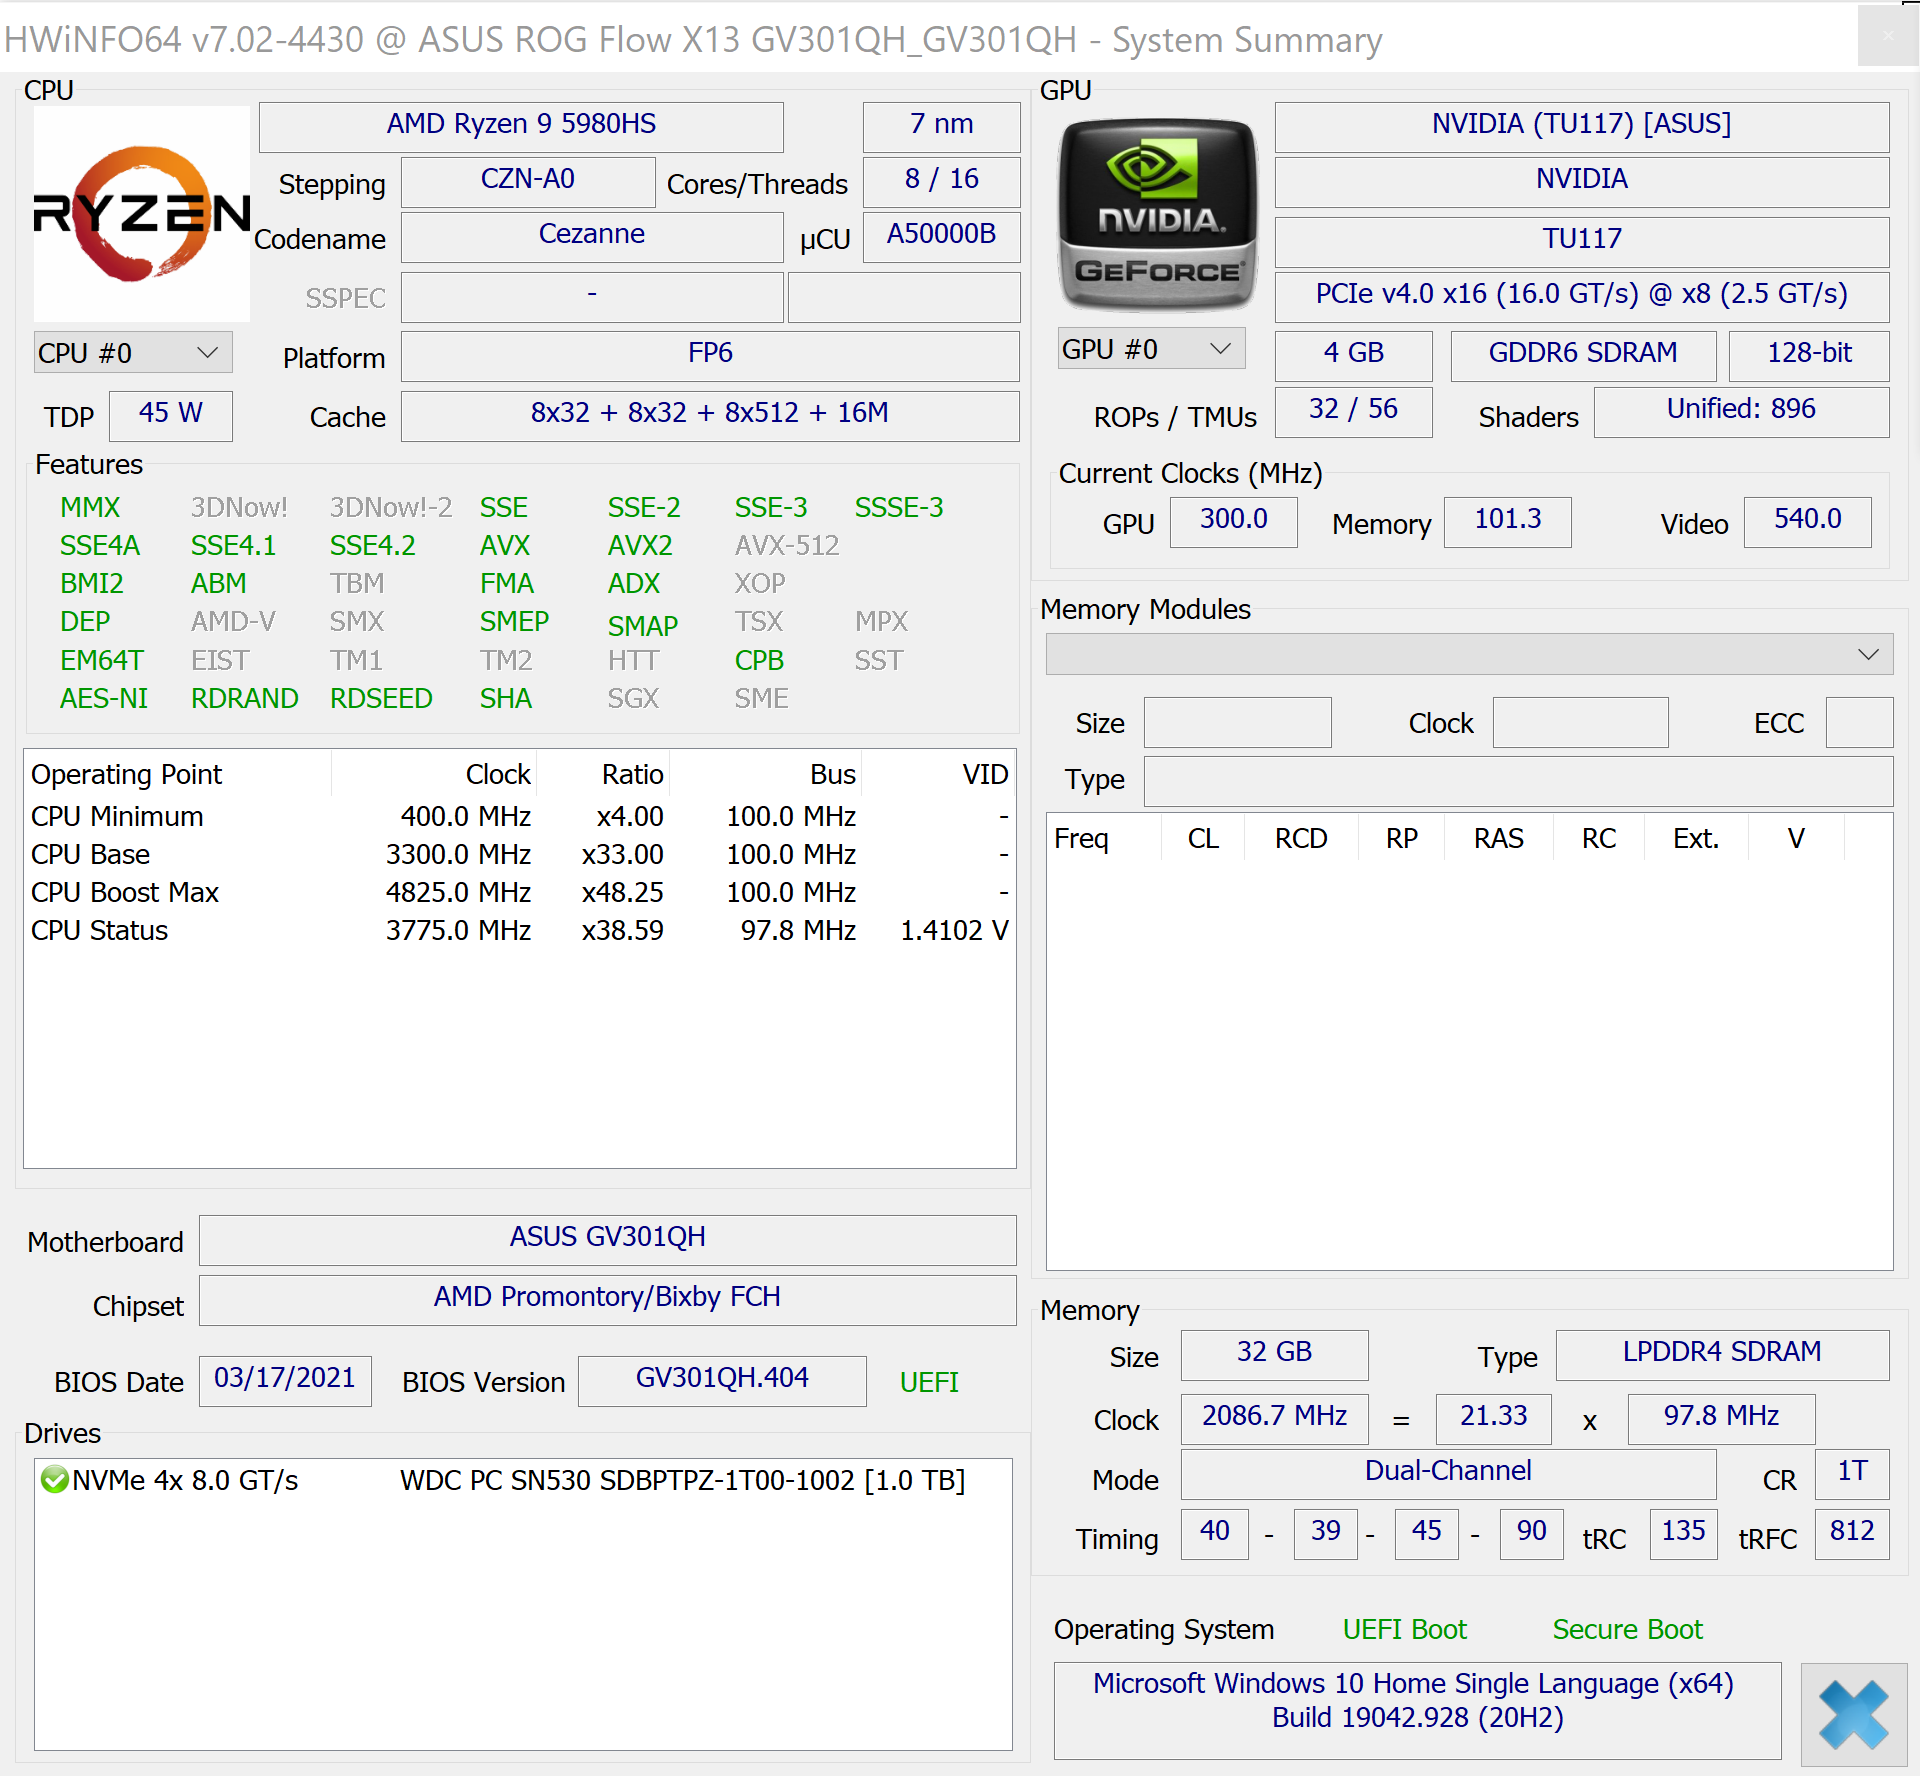Click the green check NVMe drive status icon
Screen dimensions: 1920x1776
click(54, 1479)
